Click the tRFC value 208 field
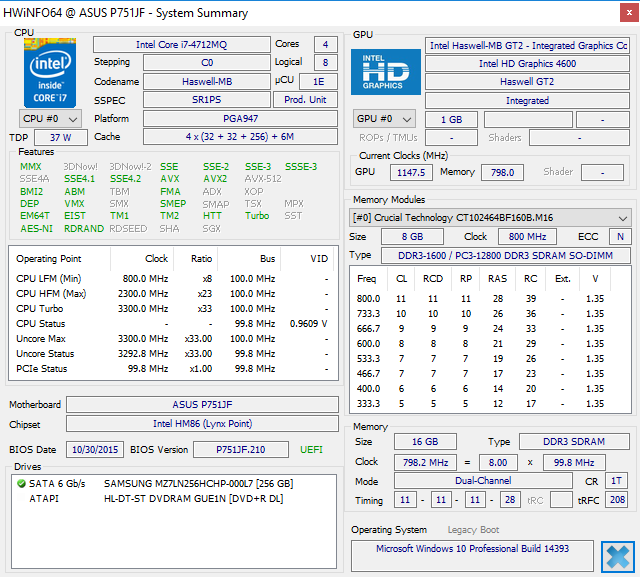The image size is (640, 577). click(x=618, y=500)
